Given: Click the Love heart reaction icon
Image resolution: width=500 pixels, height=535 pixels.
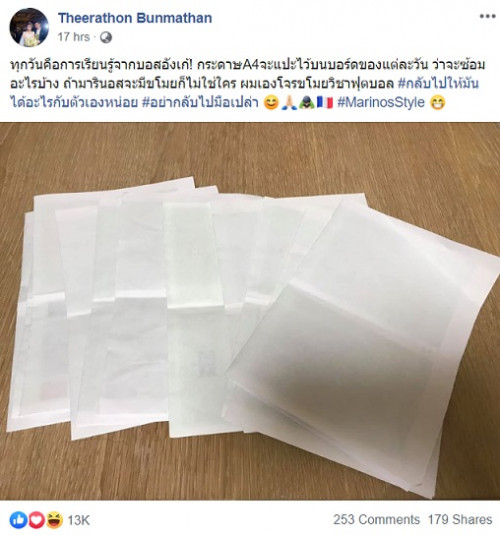Looking at the screenshot, I should 36,520.
